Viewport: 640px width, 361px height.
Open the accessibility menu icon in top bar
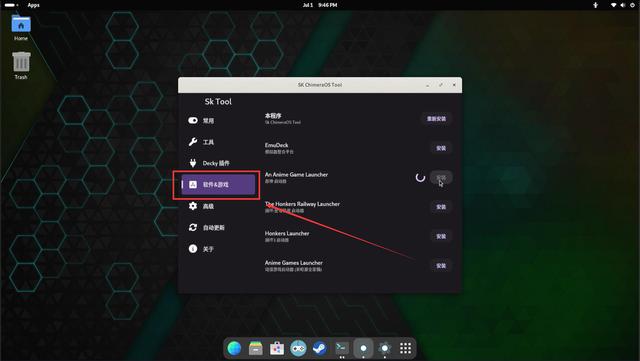pos(596,5)
